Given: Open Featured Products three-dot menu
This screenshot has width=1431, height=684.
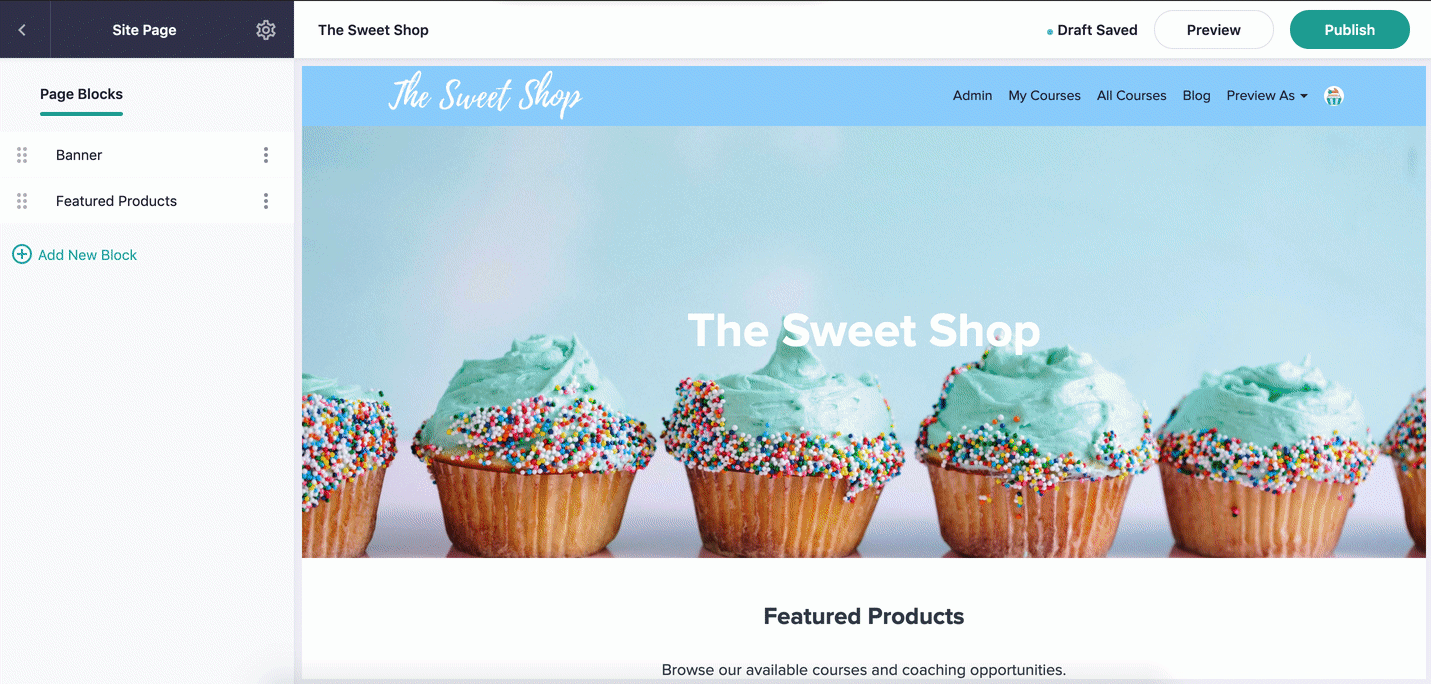Looking at the screenshot, I should (x=266, y=201).
